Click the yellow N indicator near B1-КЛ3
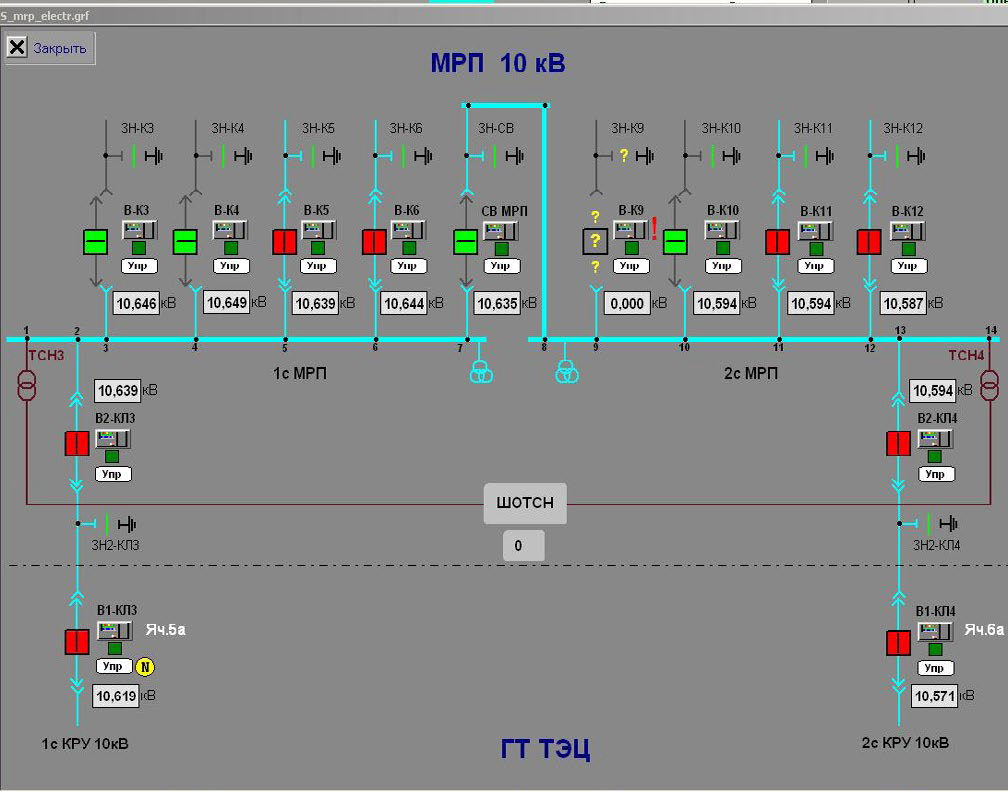The image size is (1008, 792). [145, 667]
